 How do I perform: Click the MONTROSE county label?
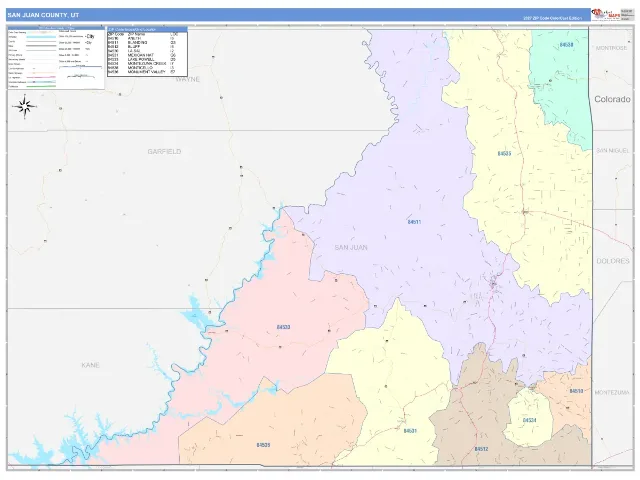click(x=611, y=48)
